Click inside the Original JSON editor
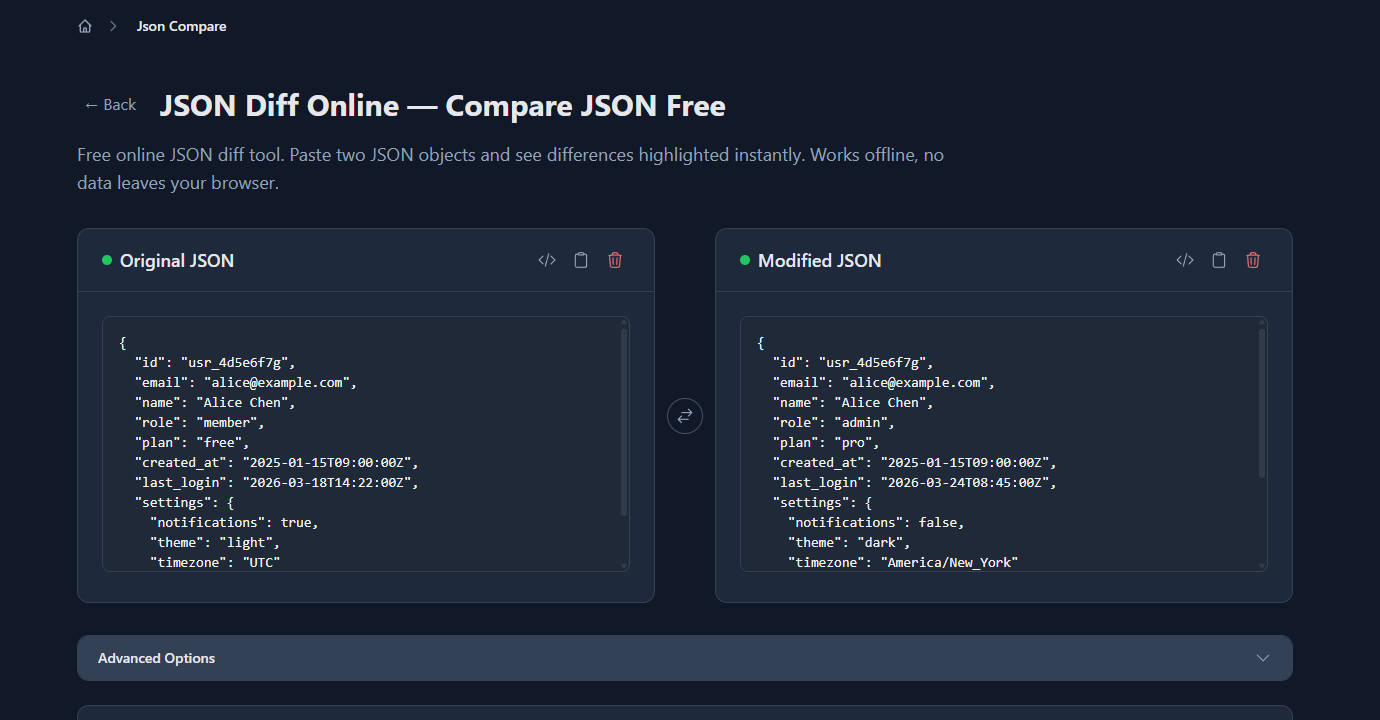The image size is (1380, 720). 360,440
